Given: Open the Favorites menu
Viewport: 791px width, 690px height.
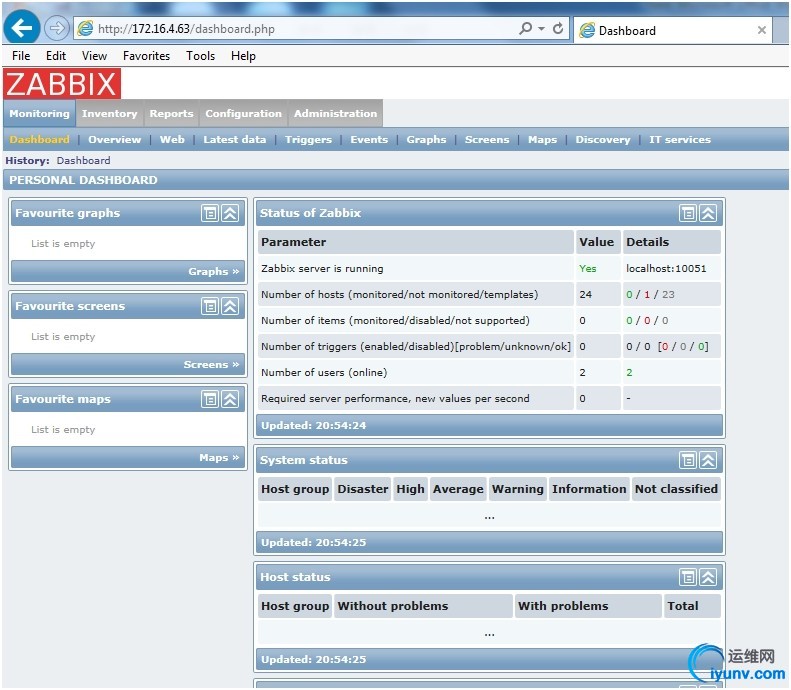Looking at the screenshot, I should (146, 56).
